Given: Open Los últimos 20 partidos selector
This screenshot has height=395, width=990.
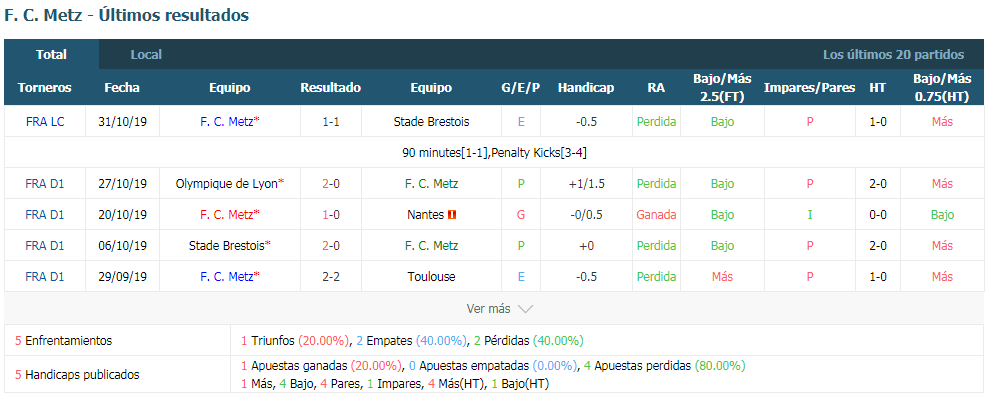Looking at the screenshot, I should 893,55.
